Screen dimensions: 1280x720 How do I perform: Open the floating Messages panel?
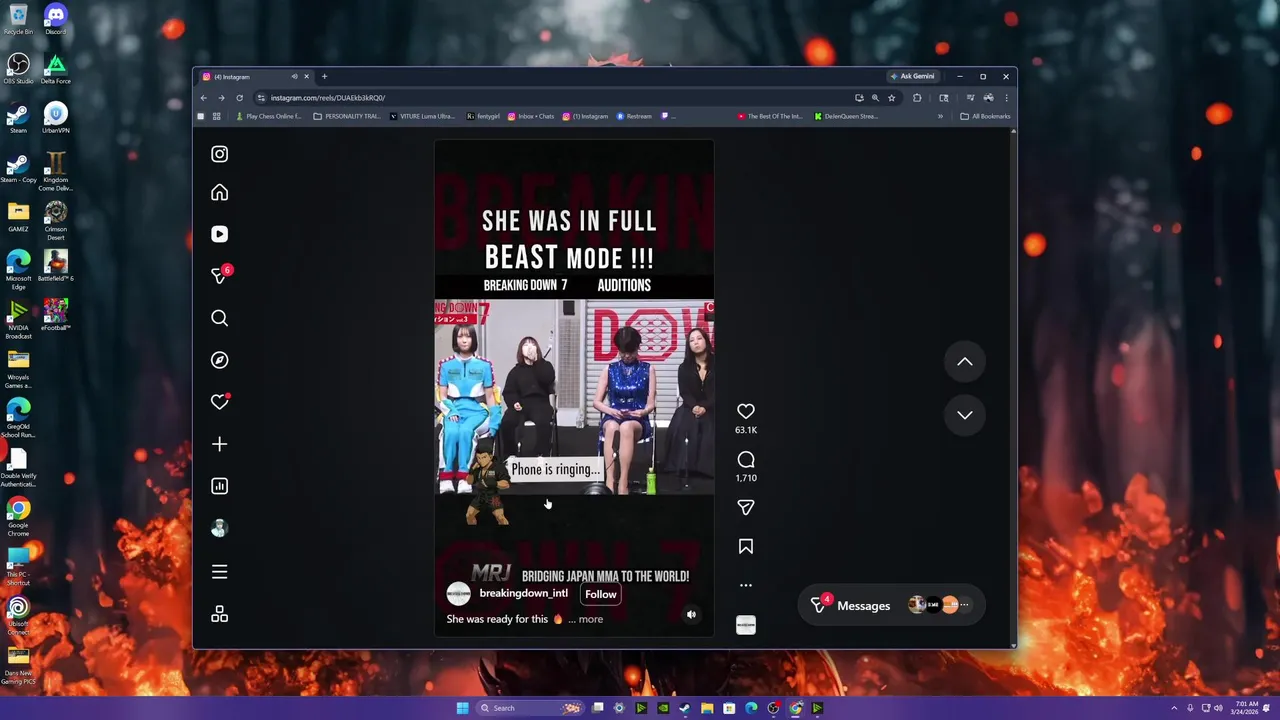tap(891, 605)
